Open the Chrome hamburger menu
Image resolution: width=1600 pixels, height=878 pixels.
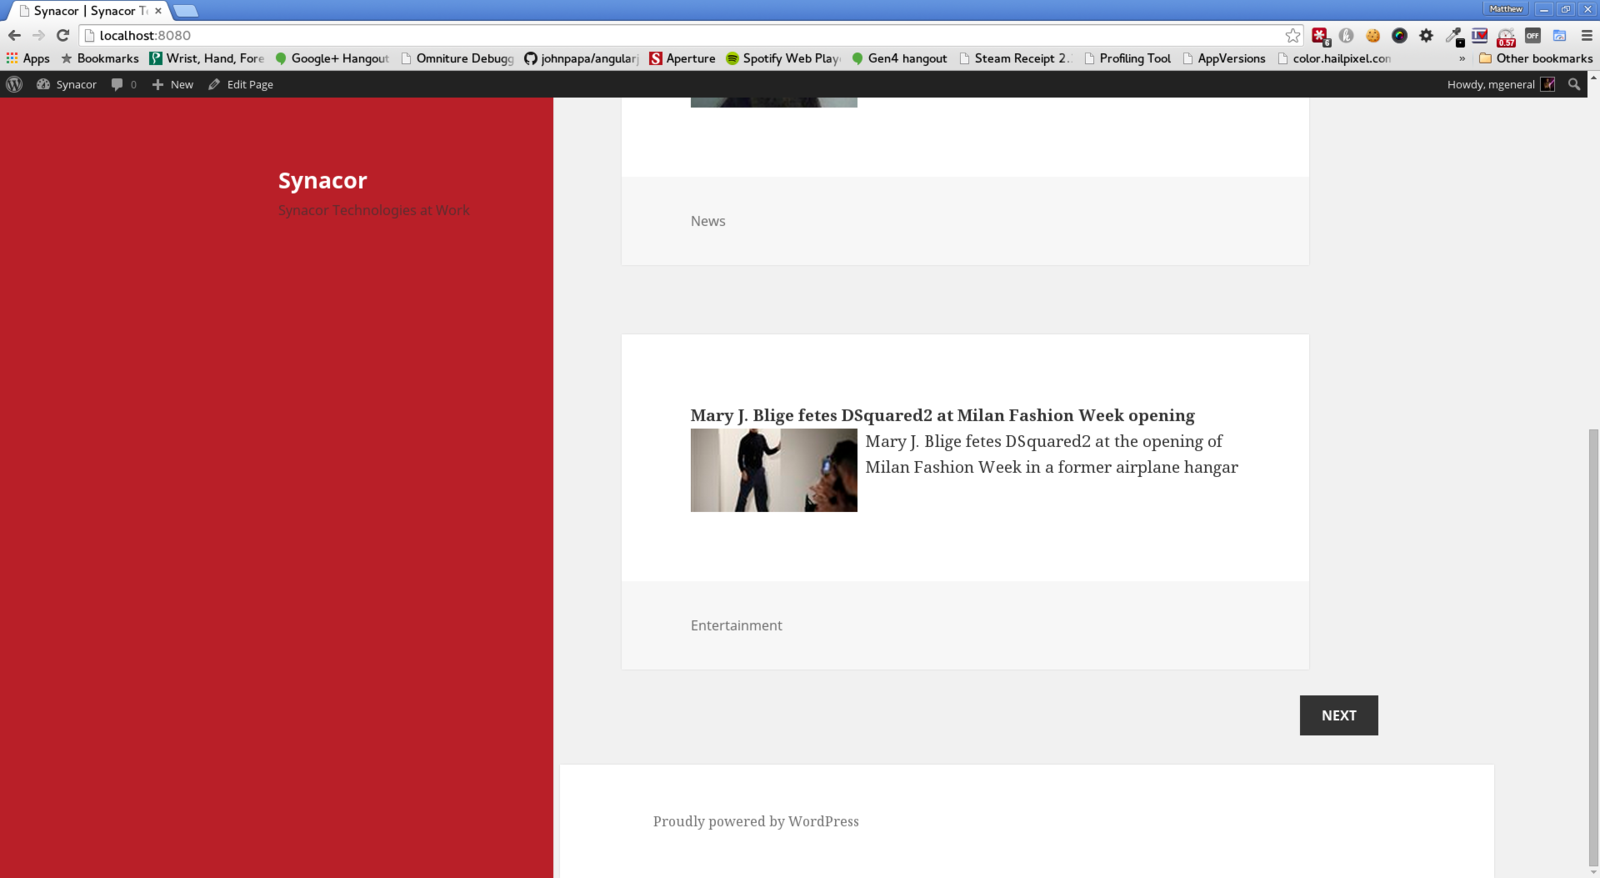pyautogui.click(x=1586, y=35)
